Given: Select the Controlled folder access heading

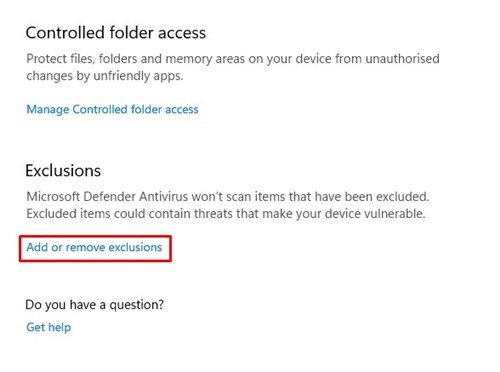Looking at the screenshot, I should [116, 33].
